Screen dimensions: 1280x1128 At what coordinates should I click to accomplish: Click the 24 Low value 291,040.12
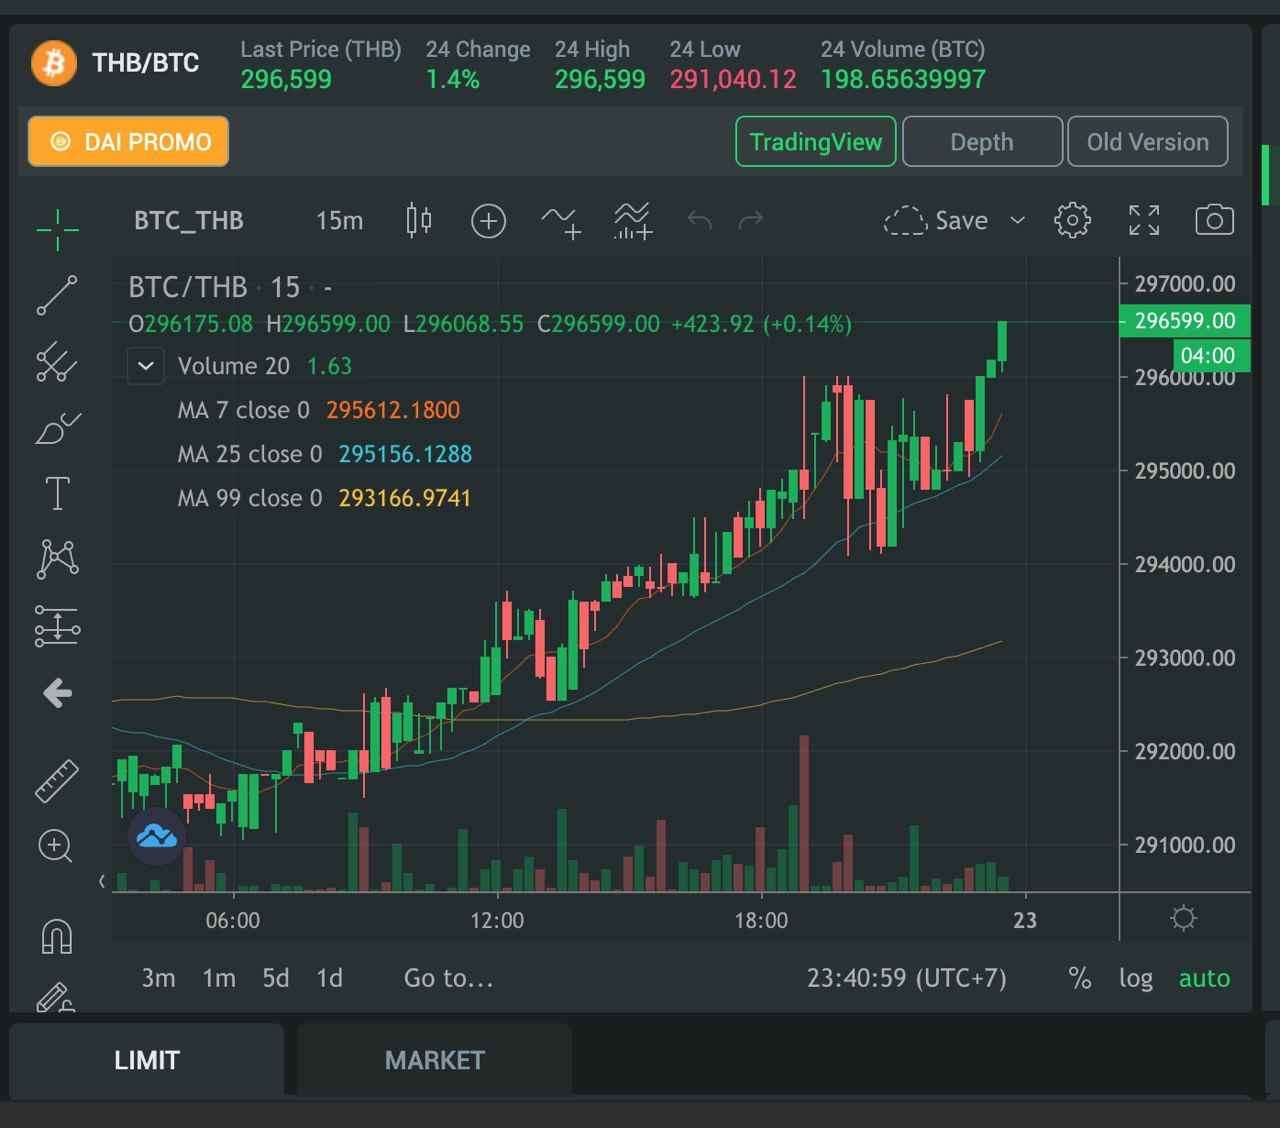pyautogui.click(x=733, y=79)
